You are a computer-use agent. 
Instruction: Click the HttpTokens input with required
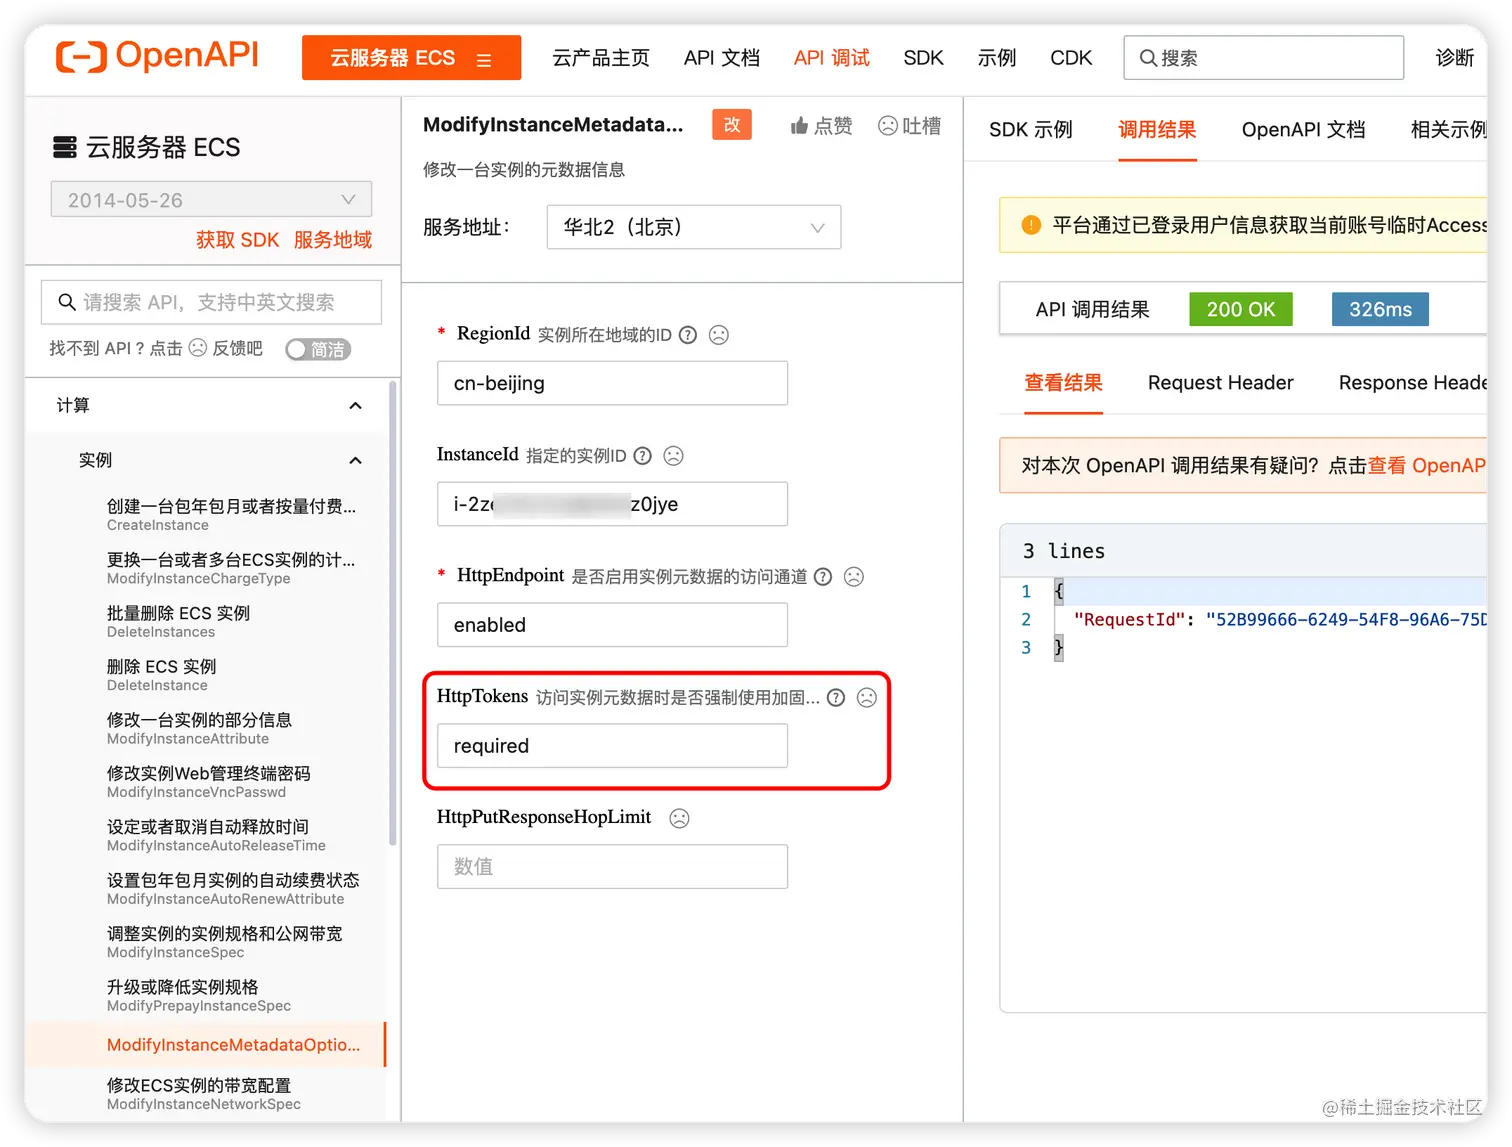tap(612, 746)
